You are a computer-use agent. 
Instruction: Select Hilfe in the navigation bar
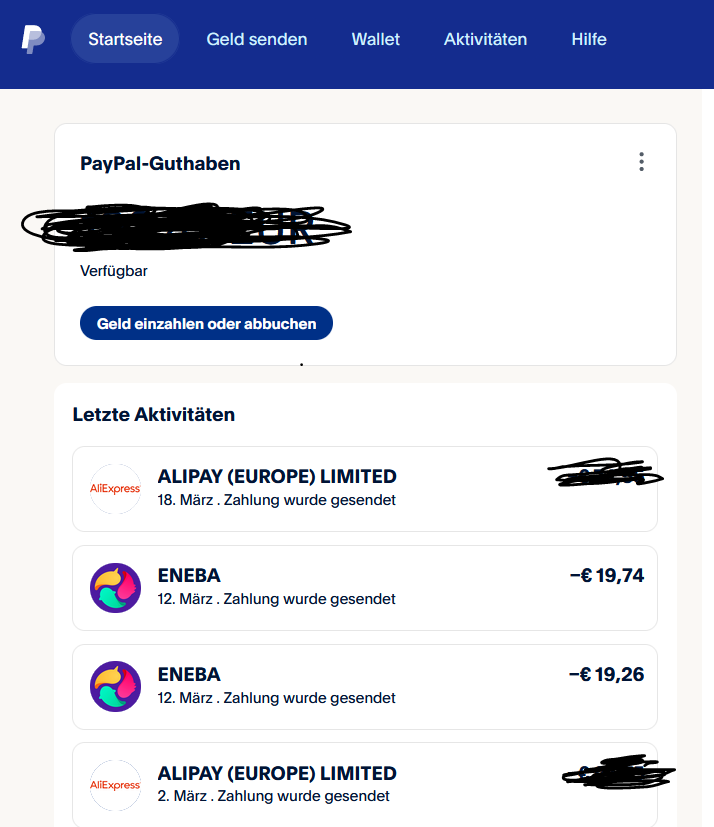(x=589, y=40)
